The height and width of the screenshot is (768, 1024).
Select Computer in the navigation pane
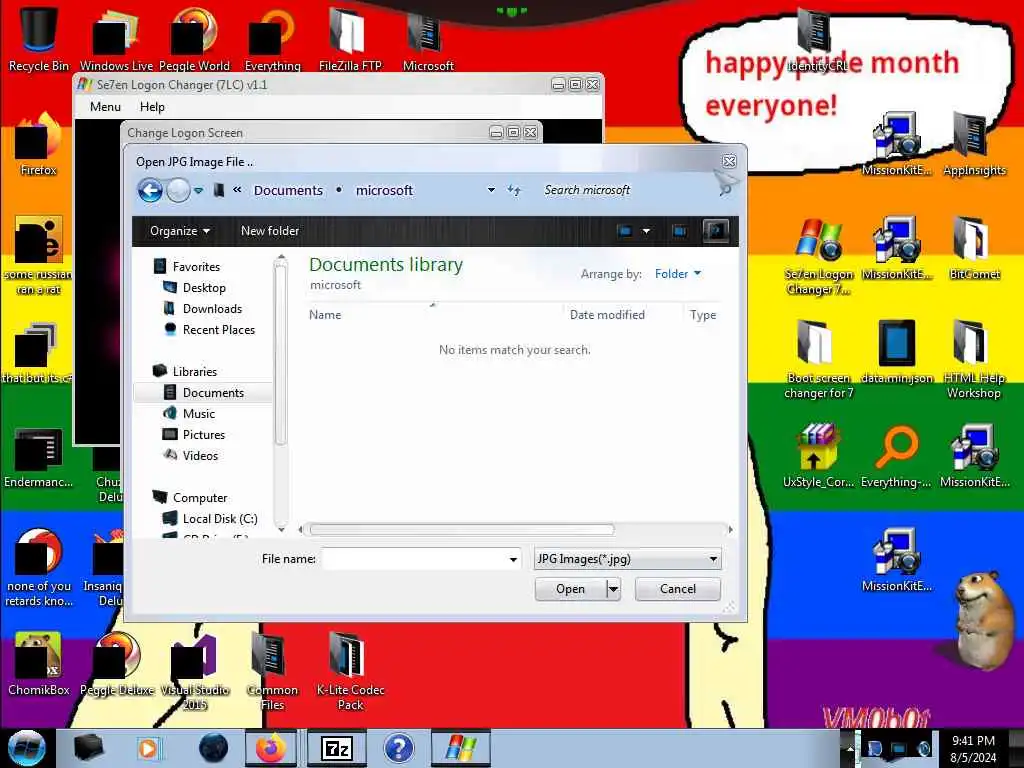200,498
